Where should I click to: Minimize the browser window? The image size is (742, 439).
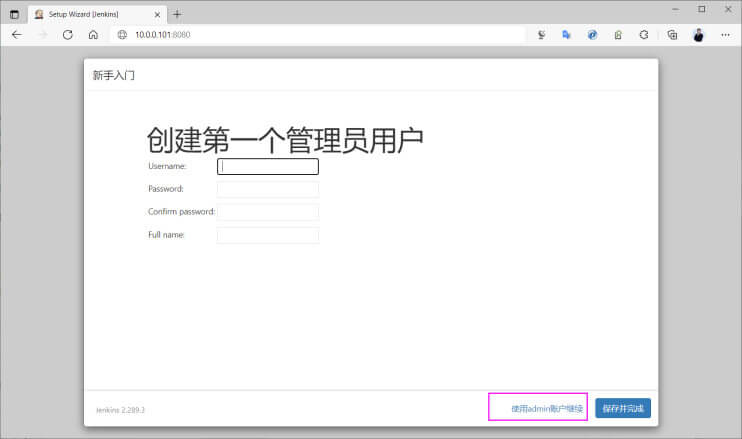pyautogui.click(x=675, y=9)
